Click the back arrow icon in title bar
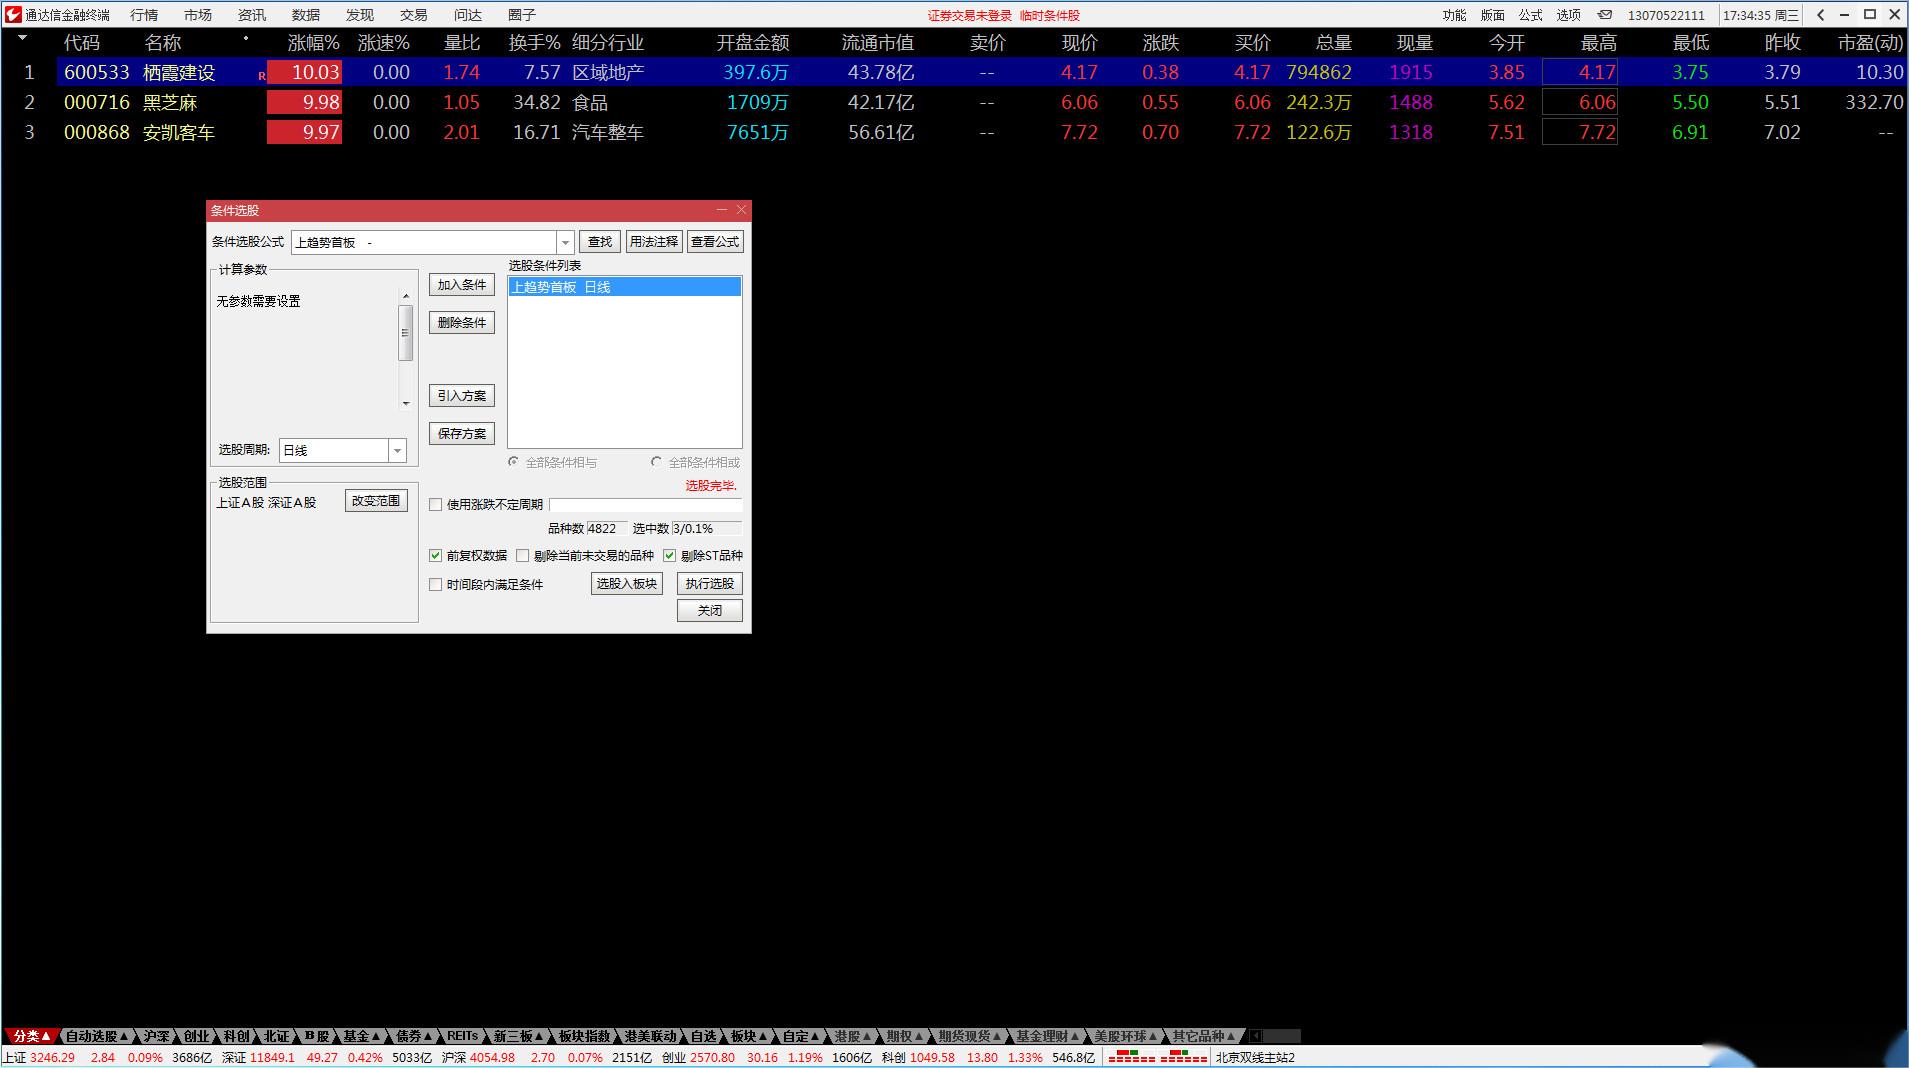The height and width of the screenshot is (1068, 1909). [x=1821, y=15]
